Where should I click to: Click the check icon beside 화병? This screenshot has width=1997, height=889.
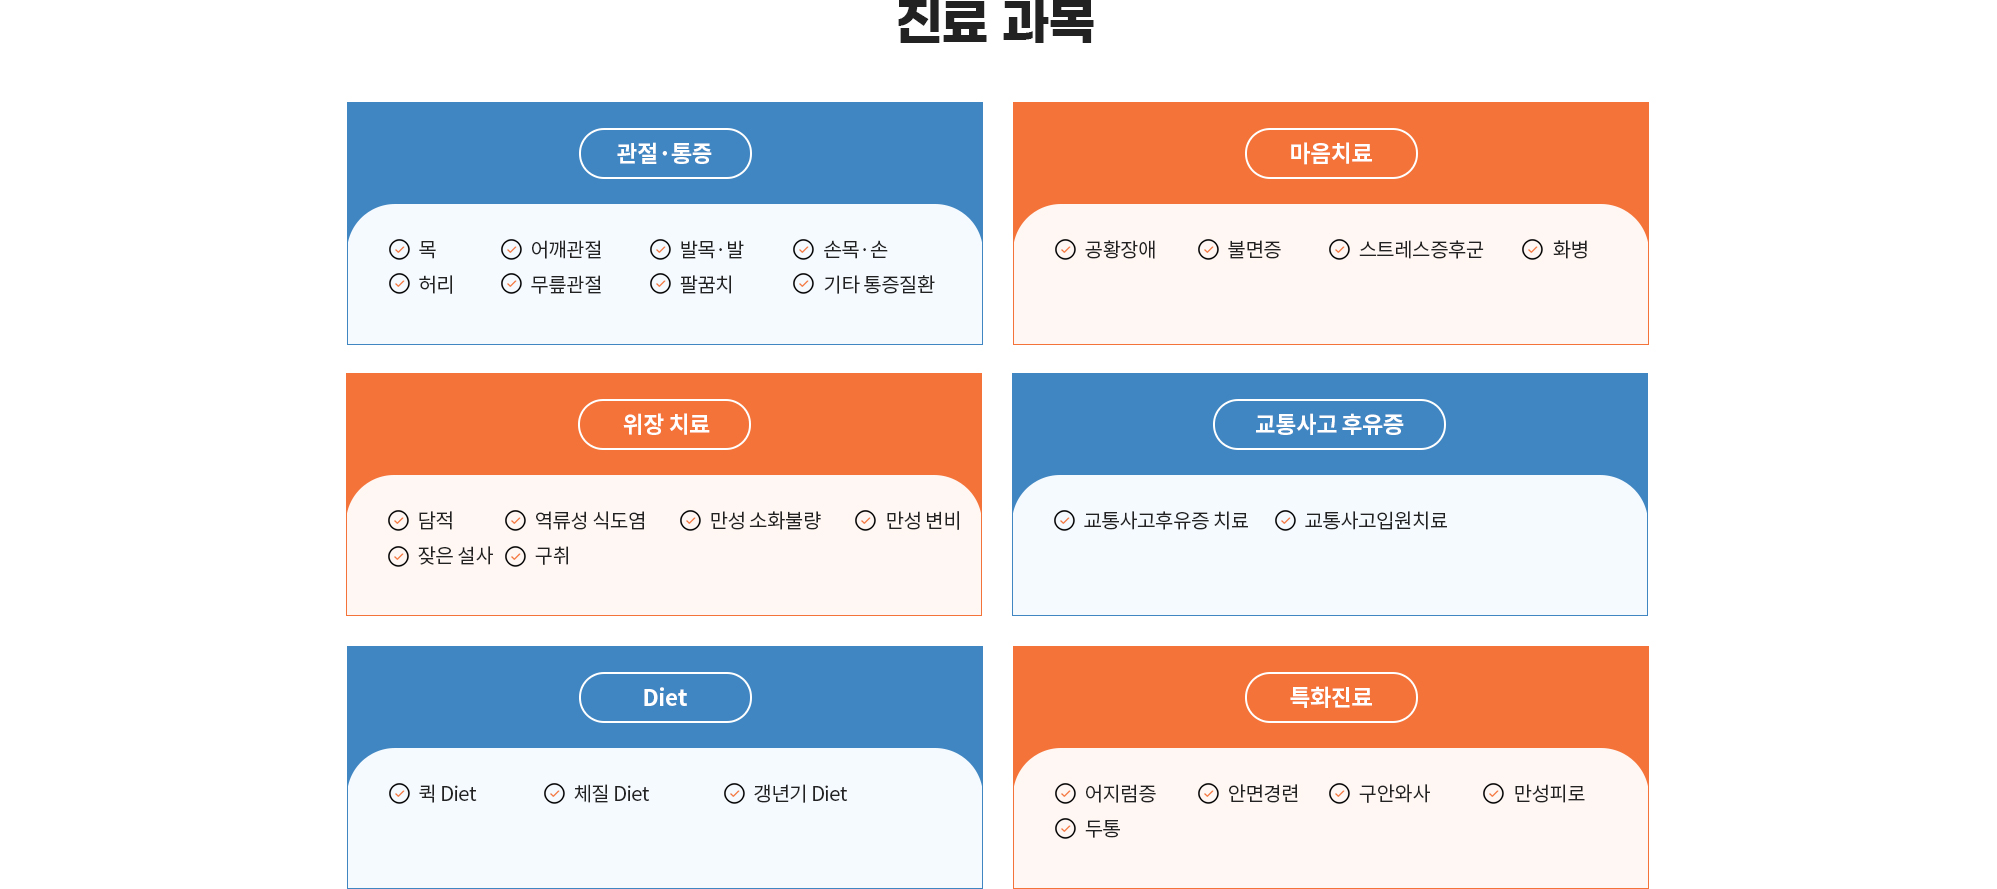click(x=1532, y=249)
